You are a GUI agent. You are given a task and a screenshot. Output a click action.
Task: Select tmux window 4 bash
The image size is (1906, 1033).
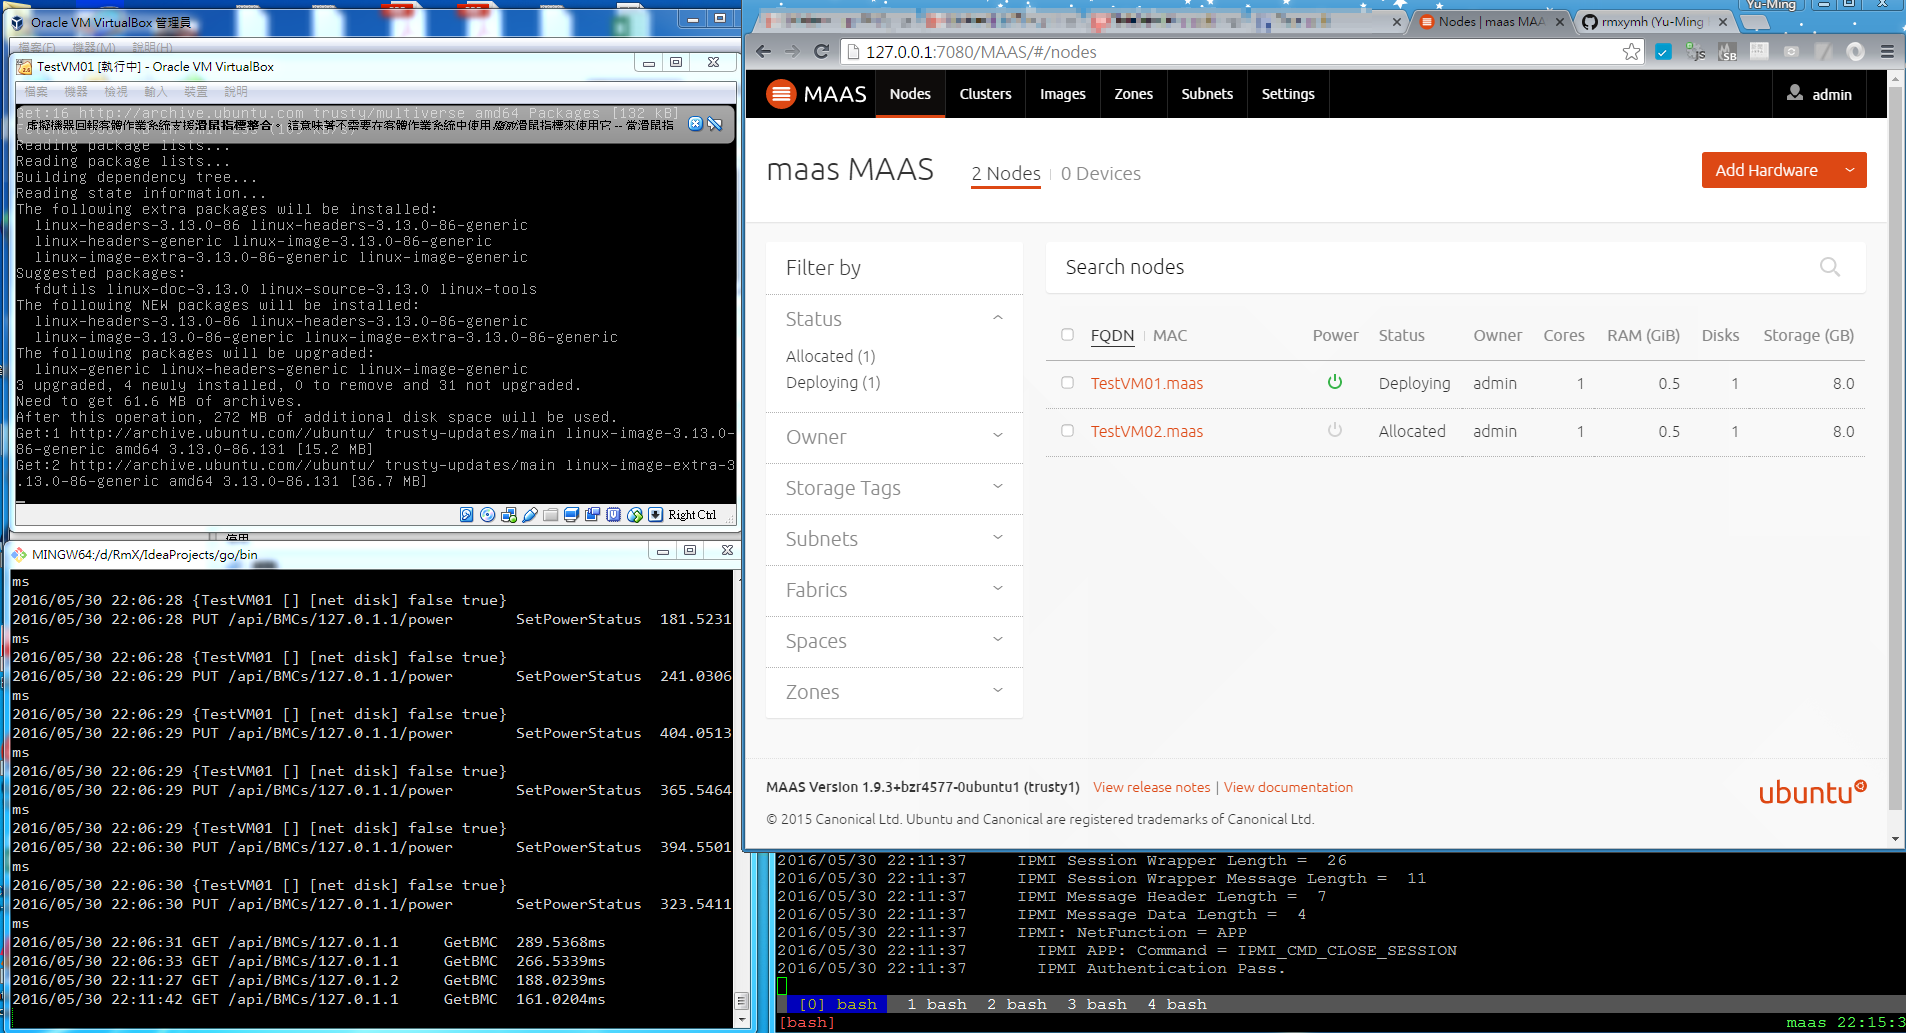[x=1176, y=1004]
